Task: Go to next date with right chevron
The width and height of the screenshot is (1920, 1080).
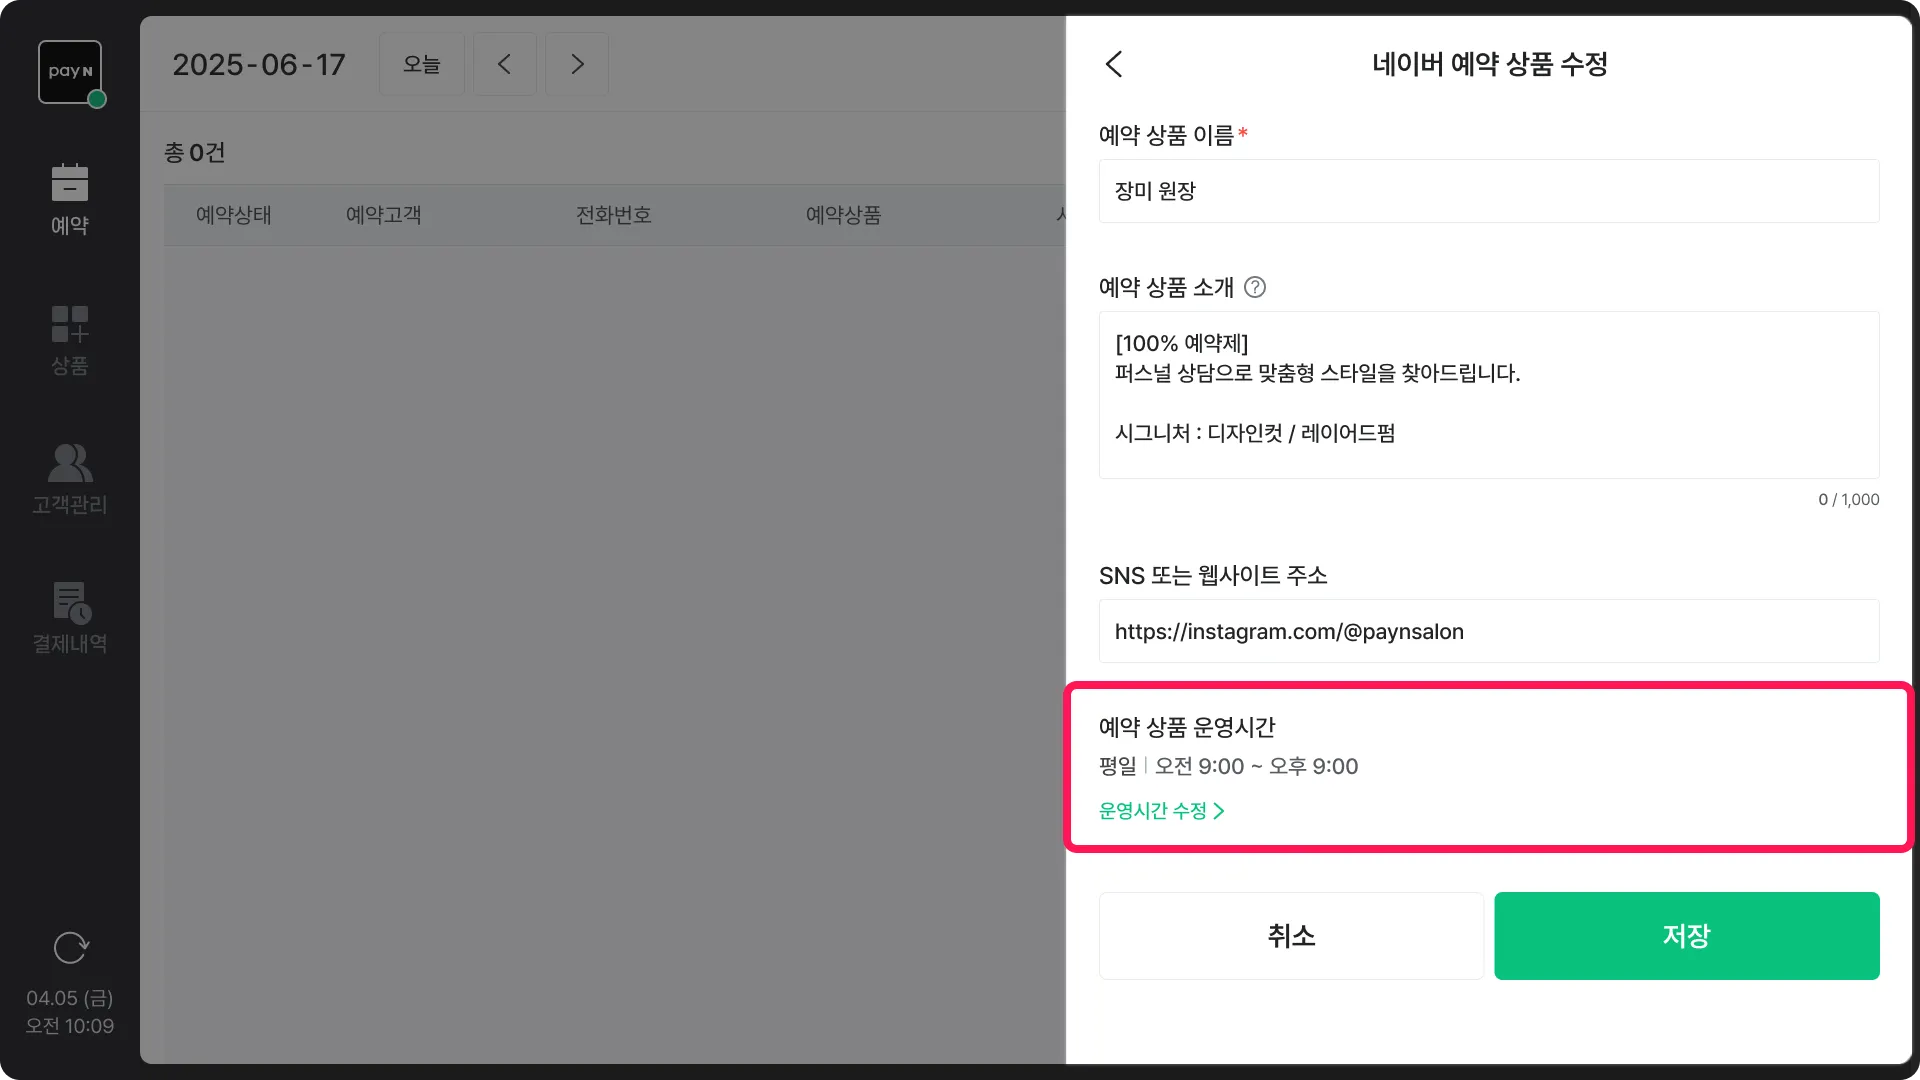Action: 577,64
